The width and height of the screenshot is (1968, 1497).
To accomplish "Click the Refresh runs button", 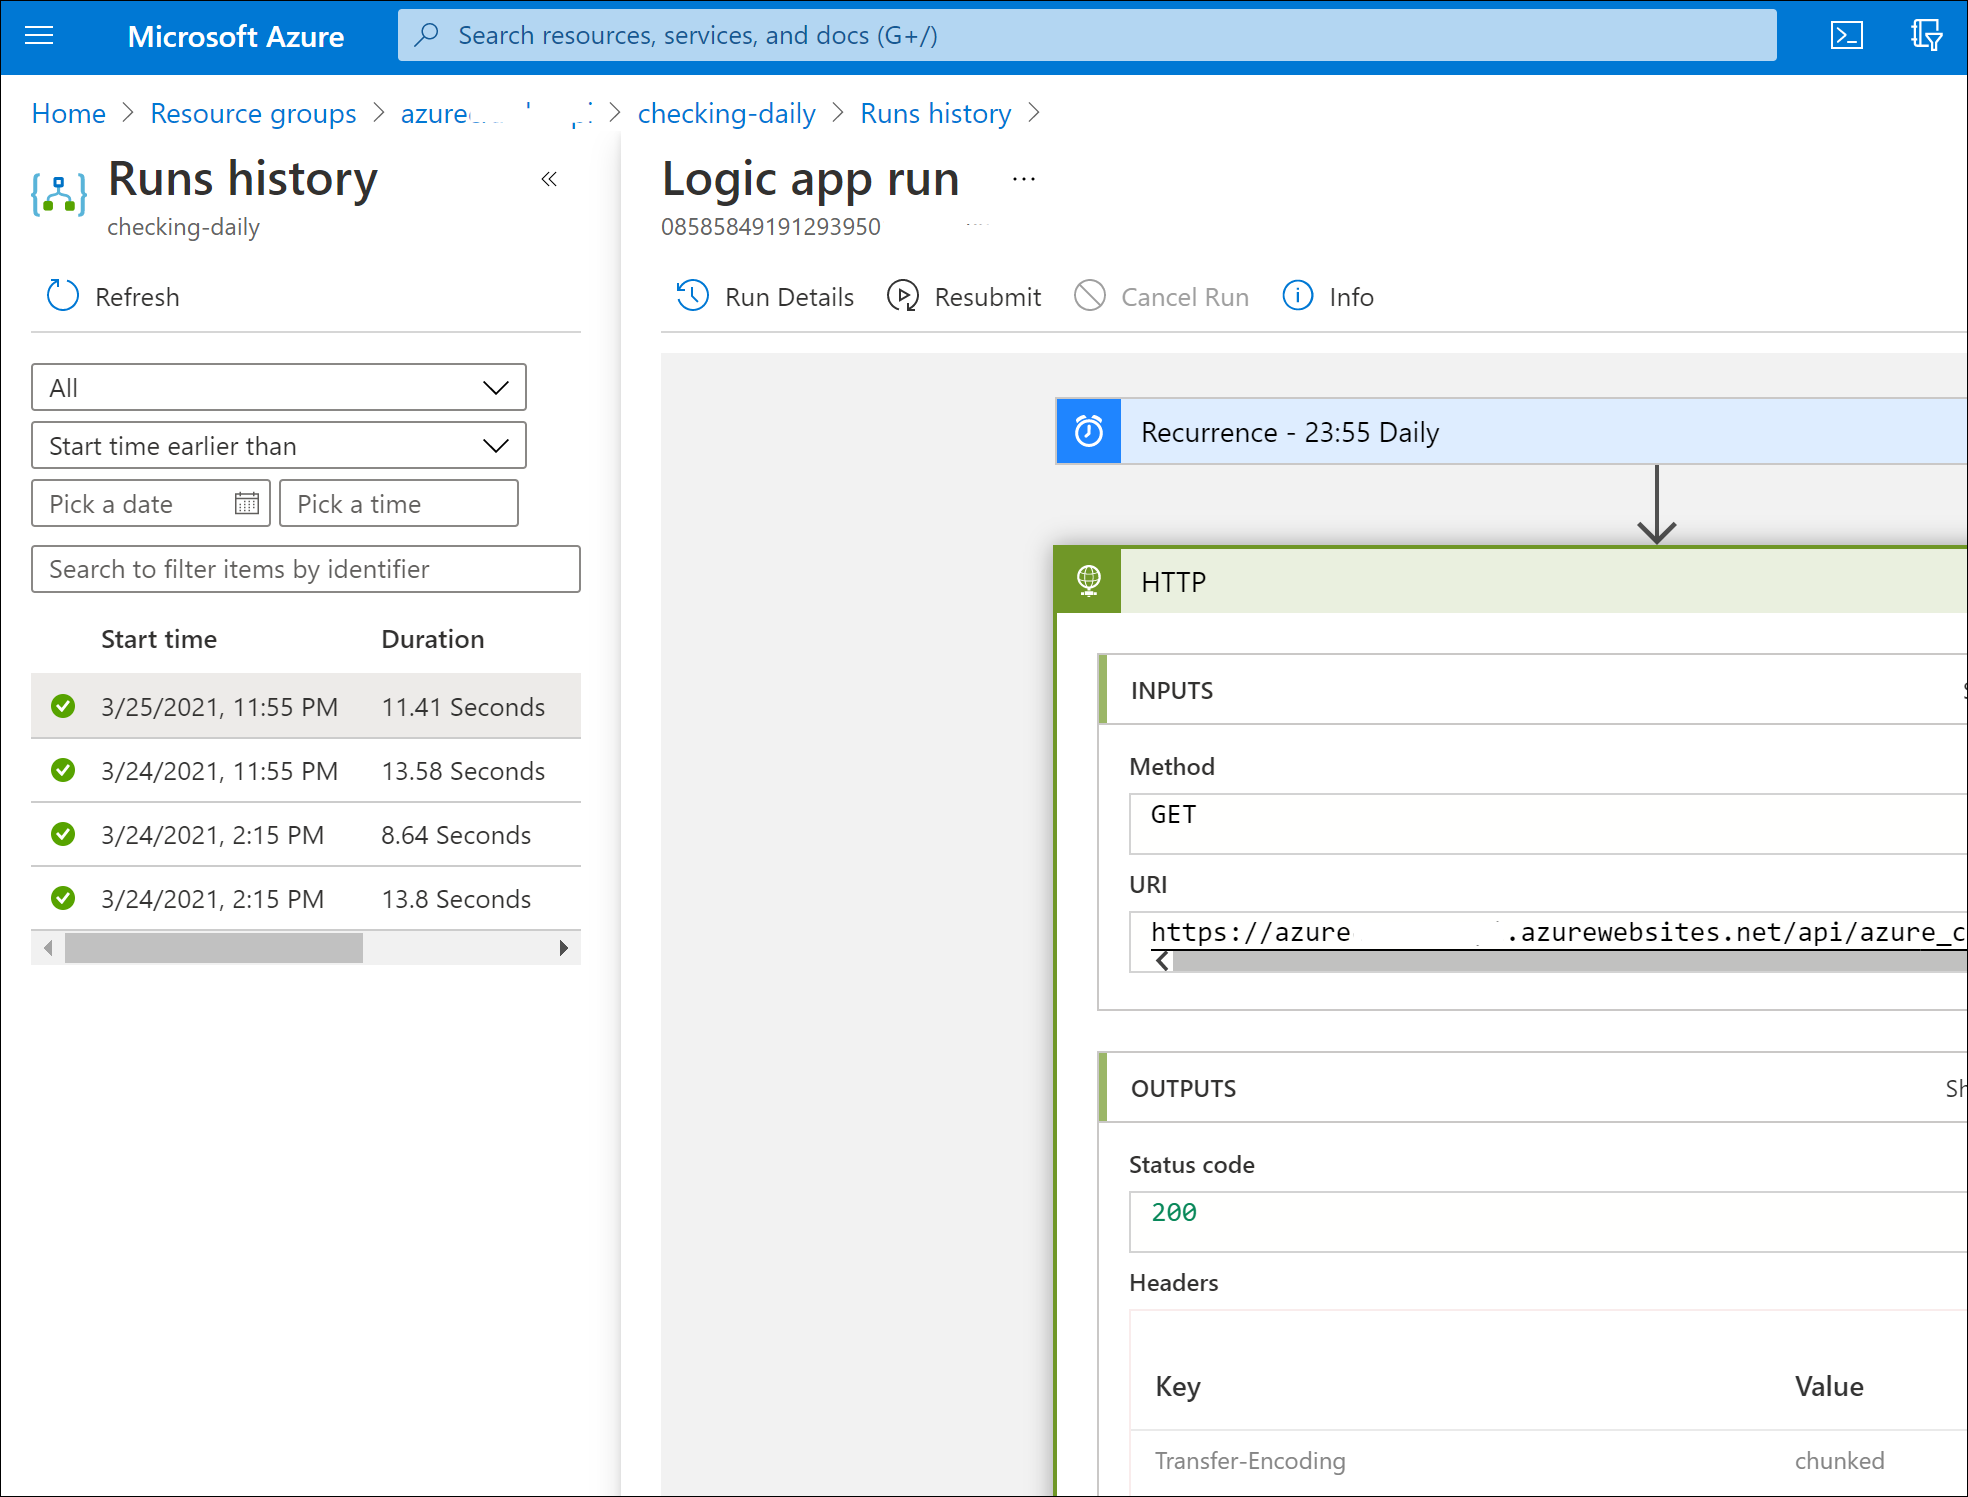I will click(x=113, y=297).
